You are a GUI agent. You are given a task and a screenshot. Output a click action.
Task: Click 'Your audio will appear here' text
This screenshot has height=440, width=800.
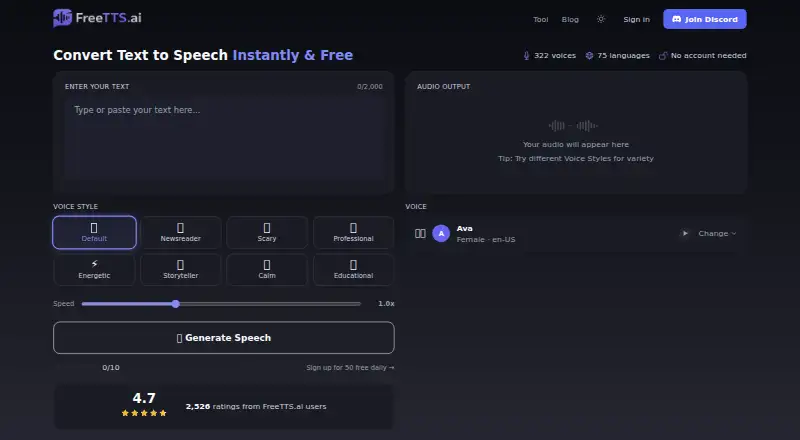tap(576, 144)
